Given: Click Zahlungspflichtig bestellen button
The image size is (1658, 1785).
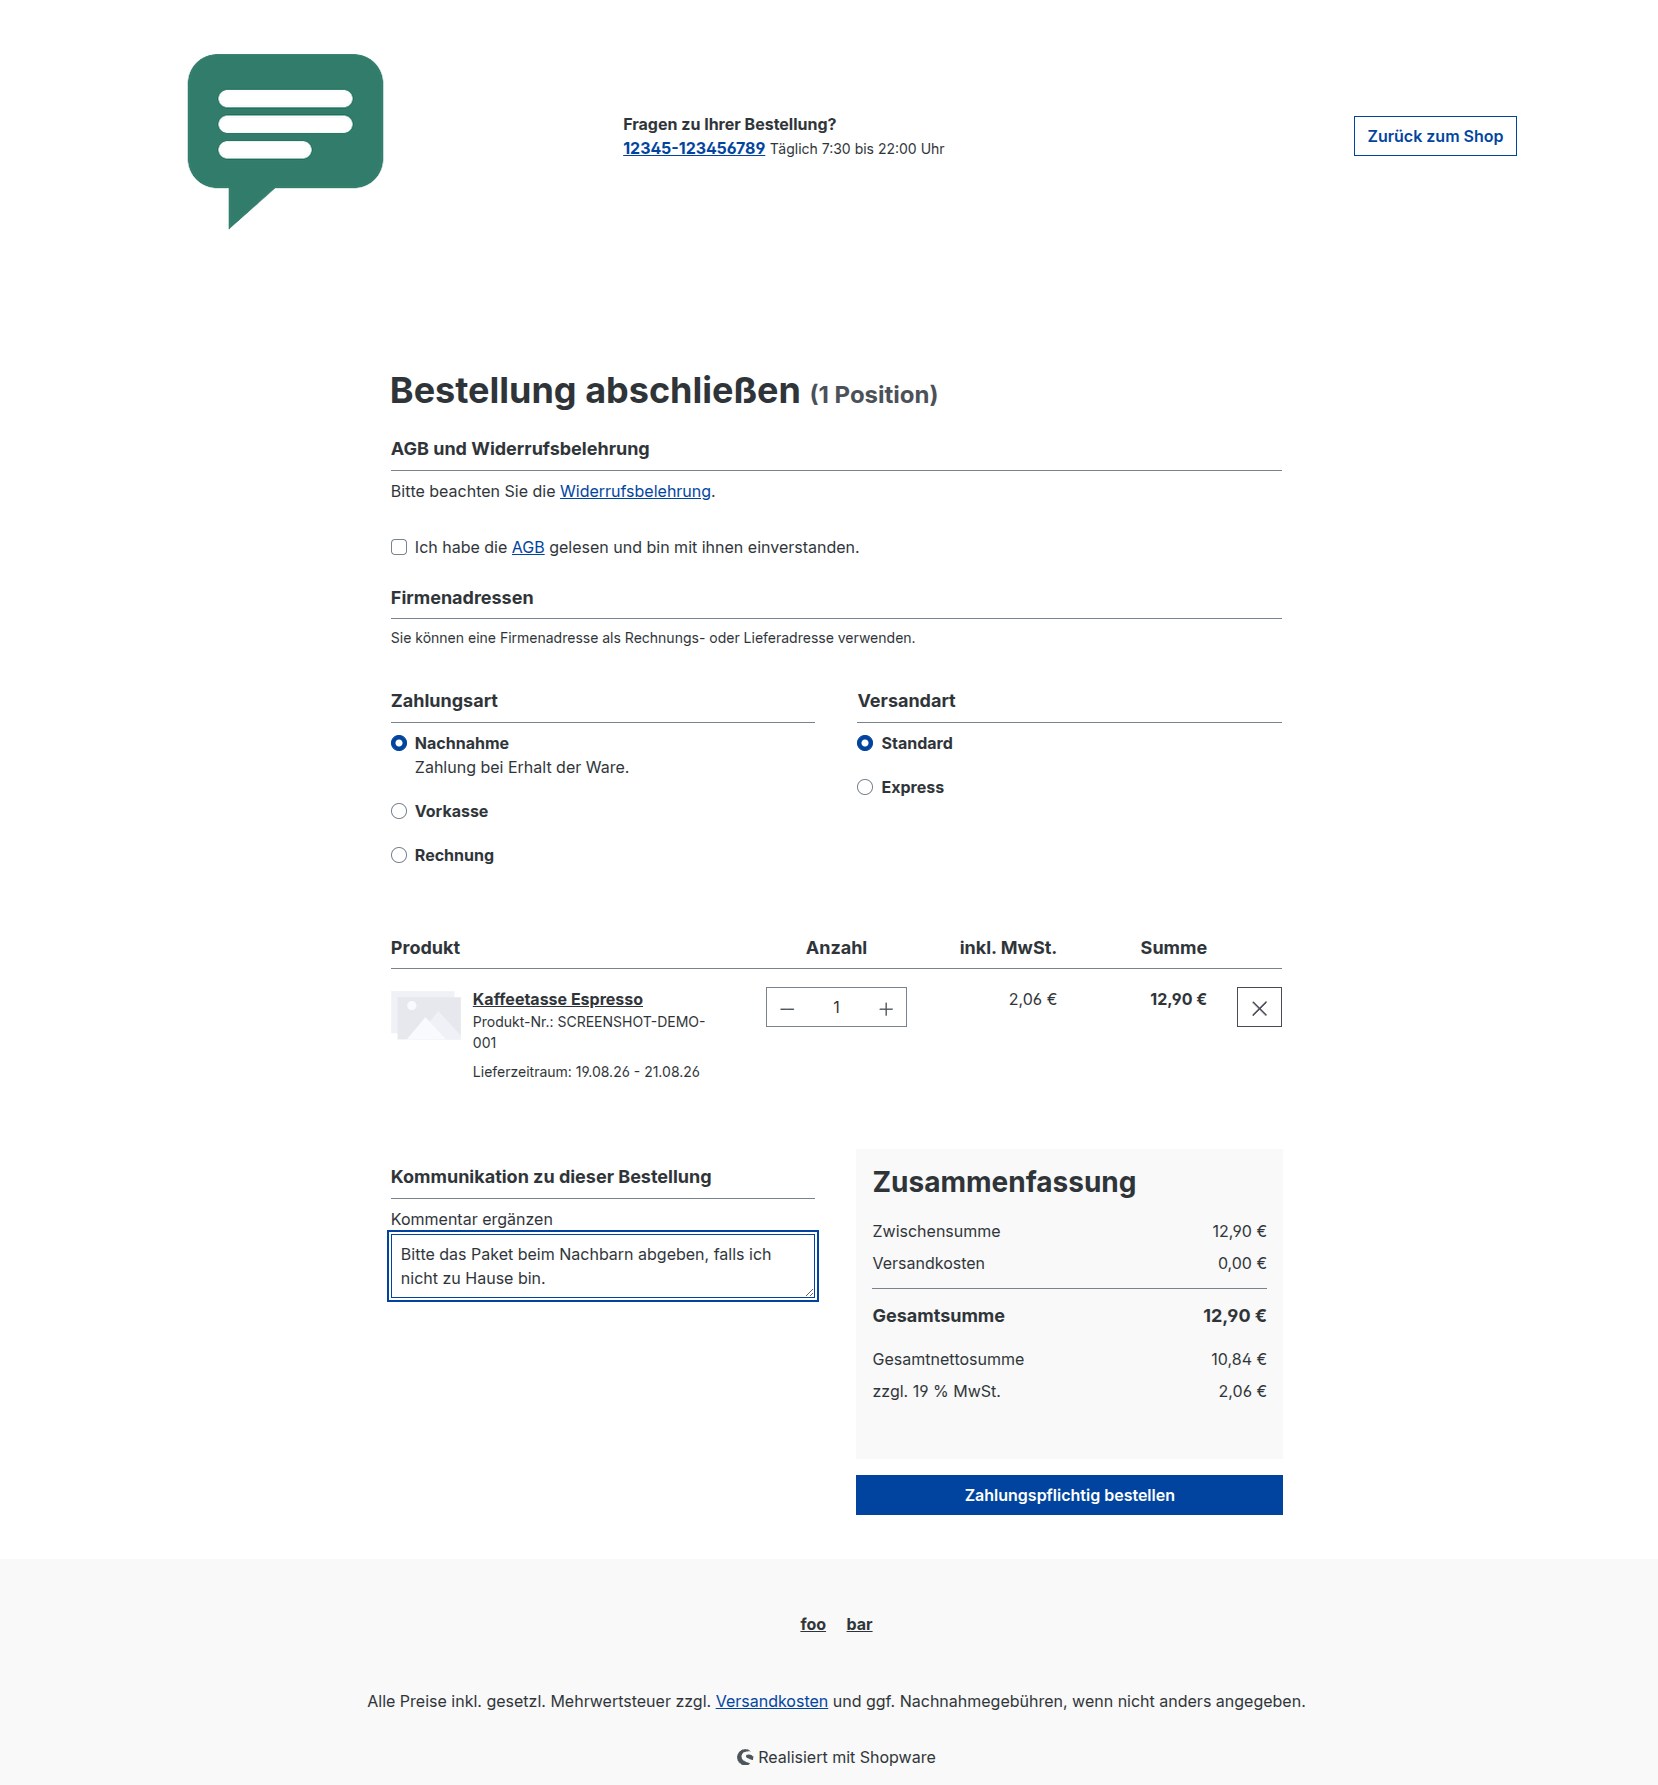Looking at the screenshot, I should pos(1069,1495).
